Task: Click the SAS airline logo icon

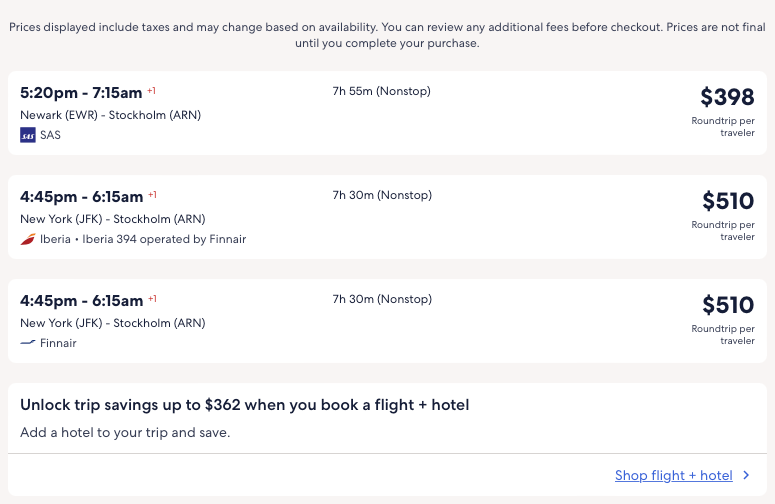Action: pyautogui.click(x=28, y=135)
